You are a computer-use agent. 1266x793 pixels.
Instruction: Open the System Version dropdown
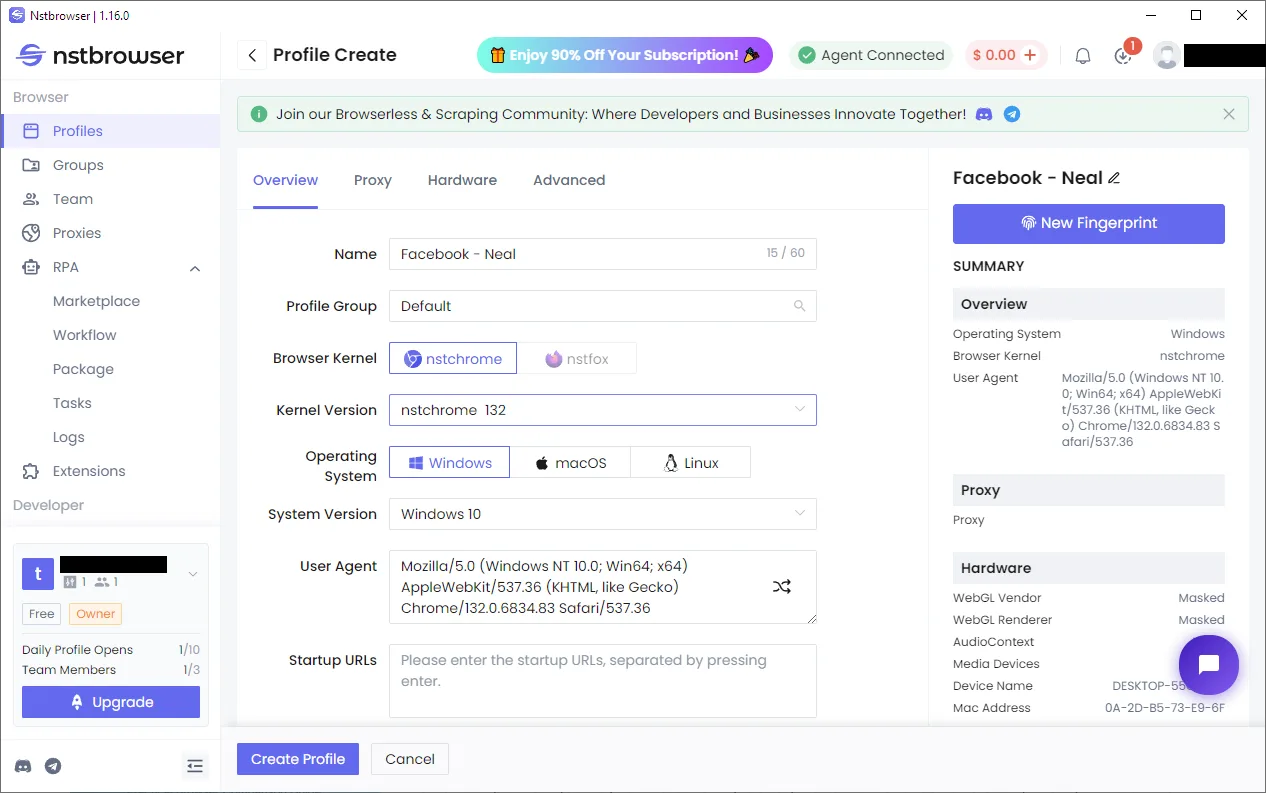(603, 514)
